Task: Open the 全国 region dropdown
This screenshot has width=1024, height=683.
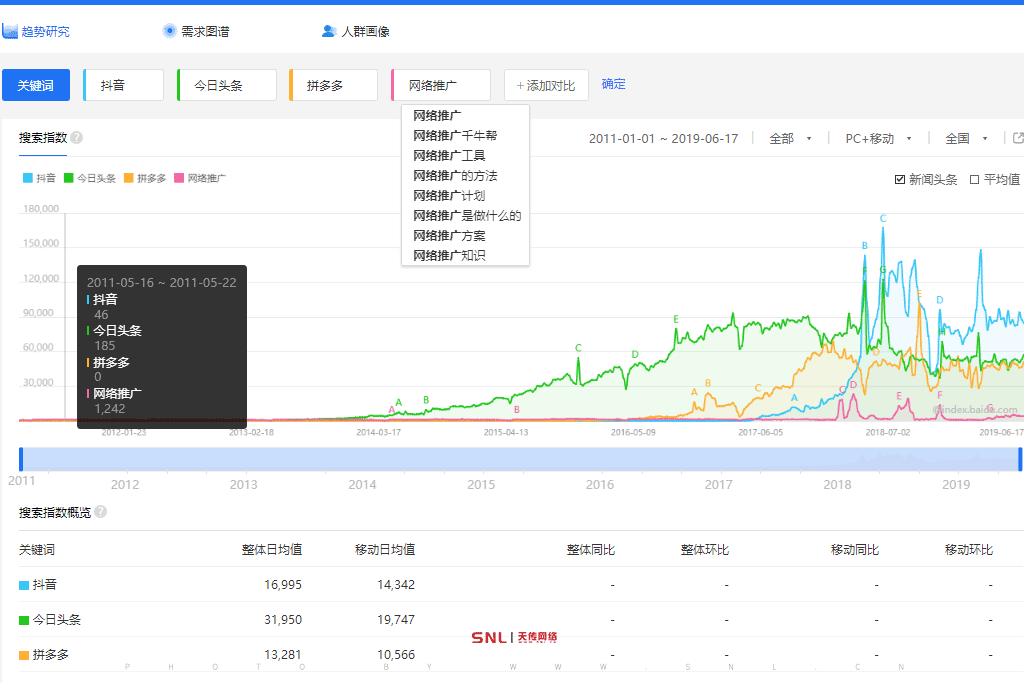Action: pyautogui.click(x=966, y=138)
